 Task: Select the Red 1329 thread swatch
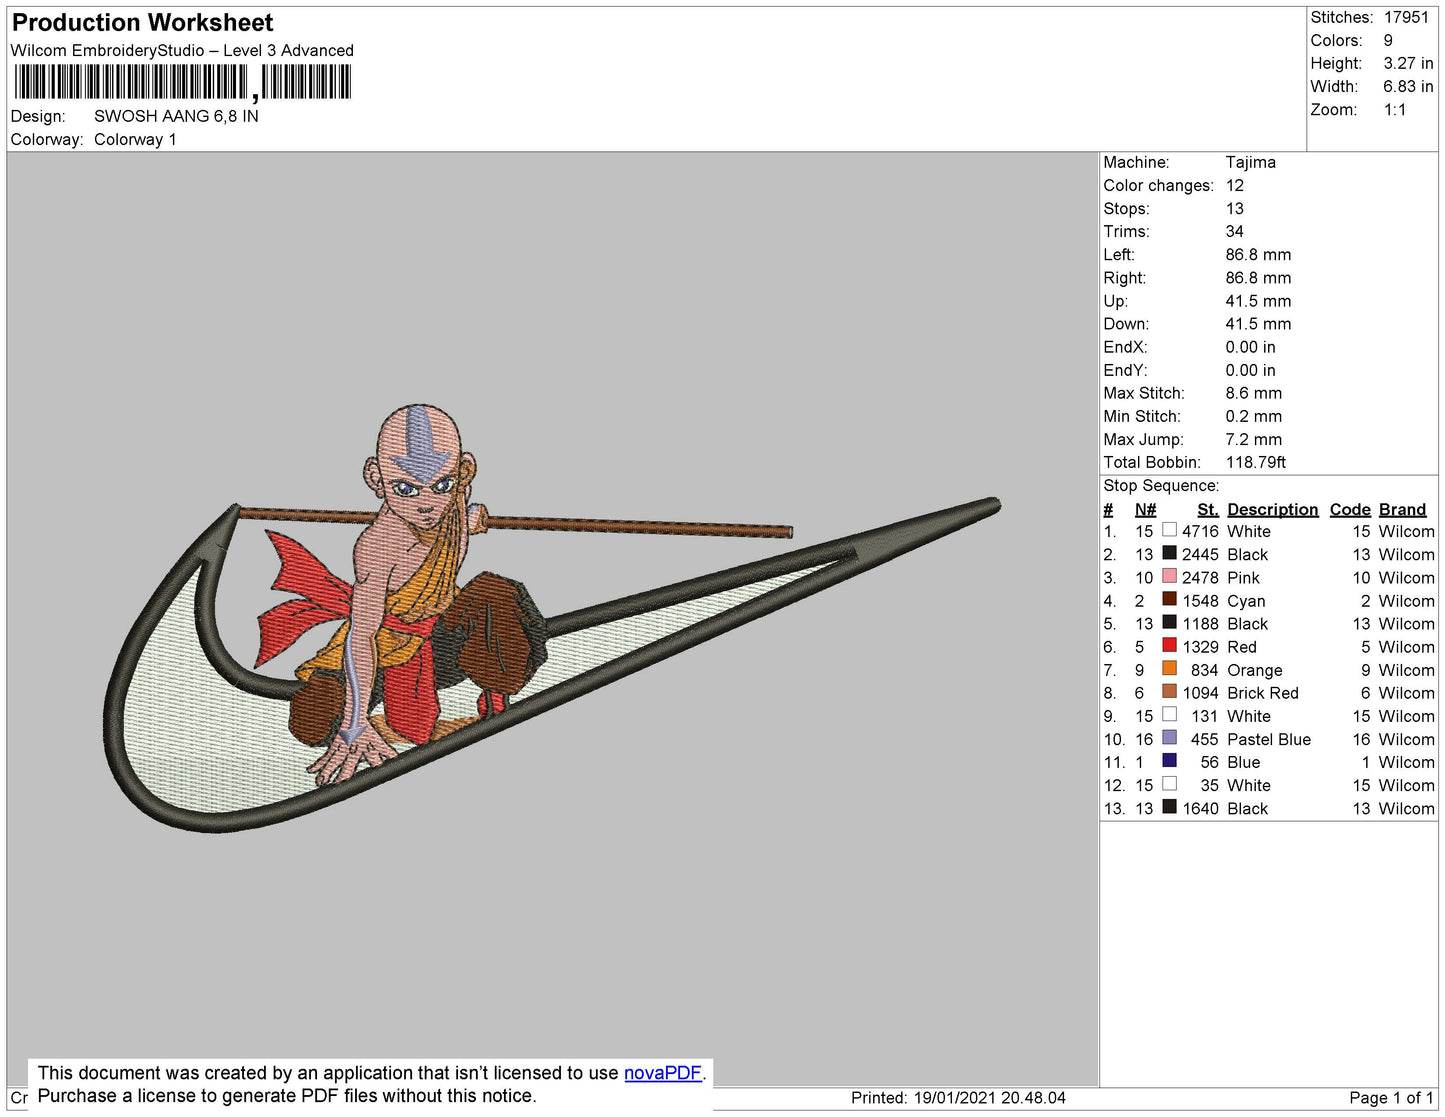point(1169,645)
